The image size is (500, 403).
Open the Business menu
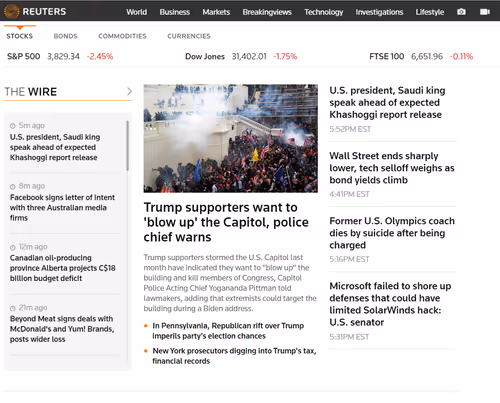click(x=175, y=12)
